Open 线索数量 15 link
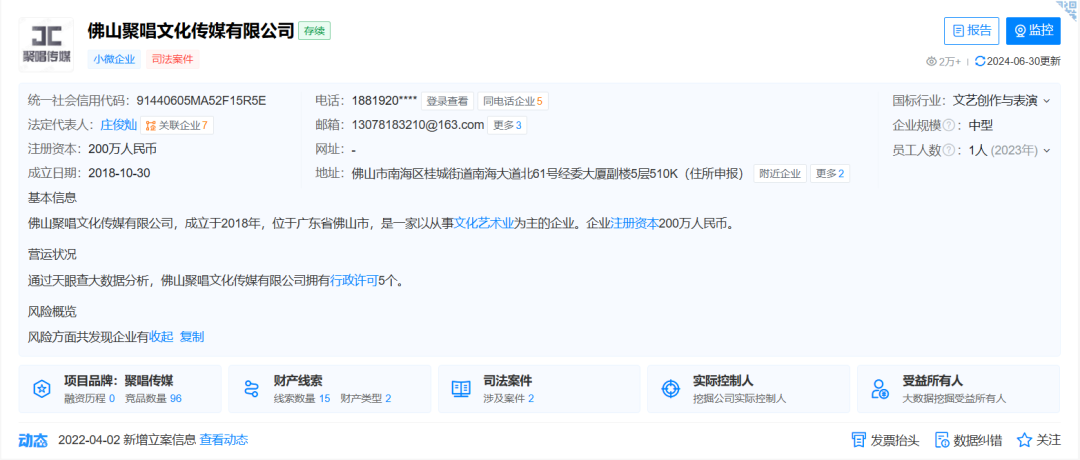 click(302, 398)
